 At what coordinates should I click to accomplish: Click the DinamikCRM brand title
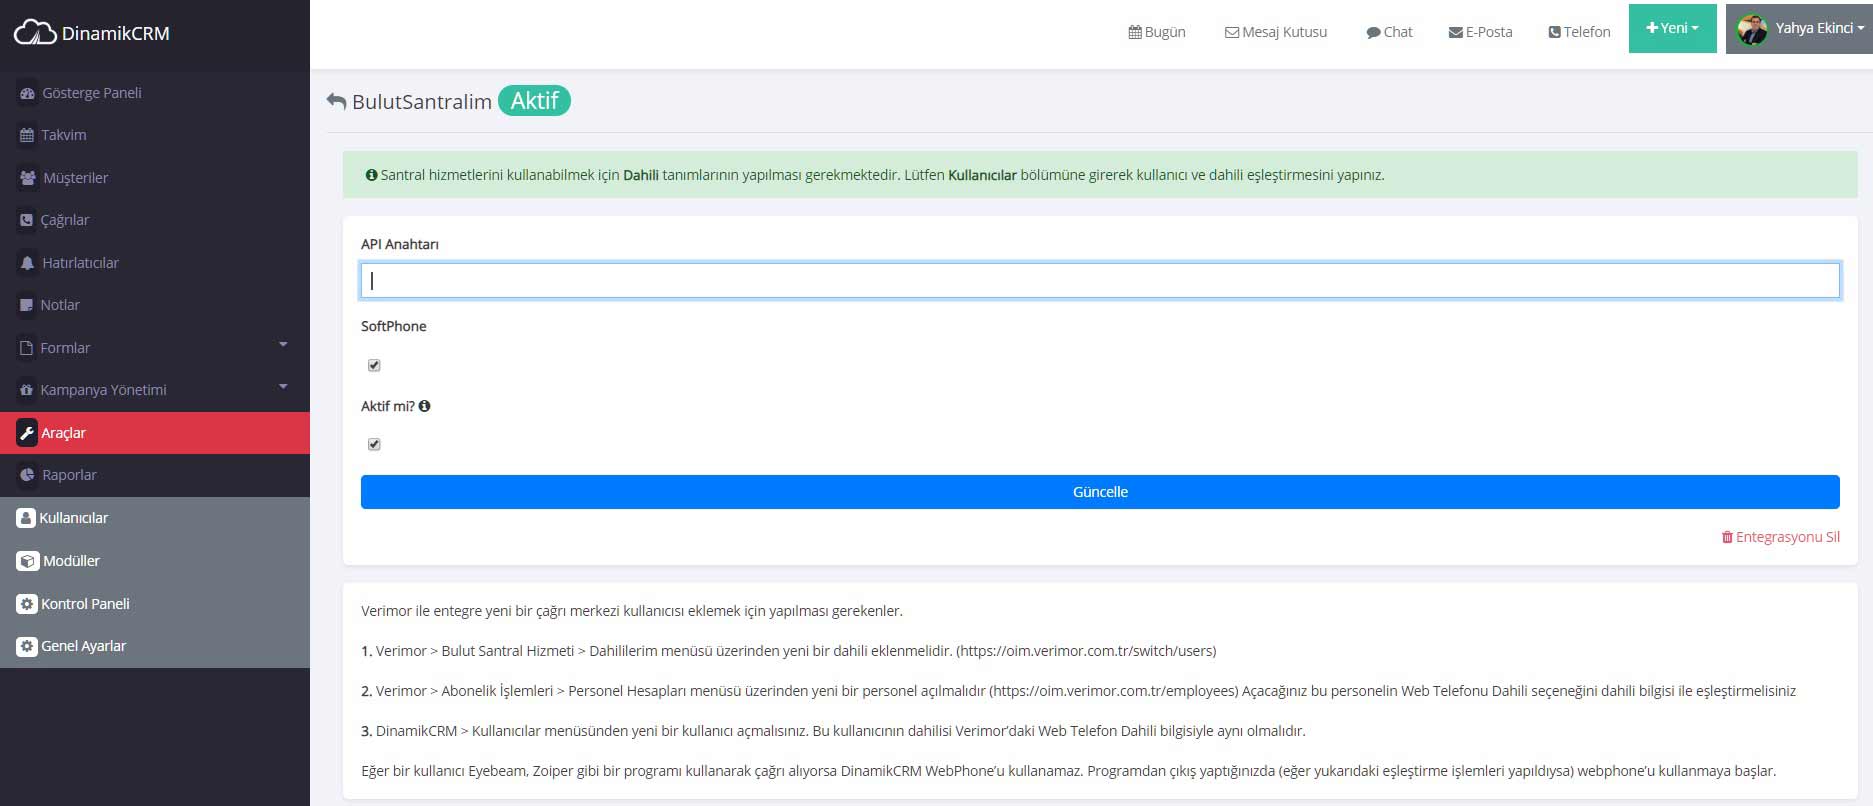point(116,33)
